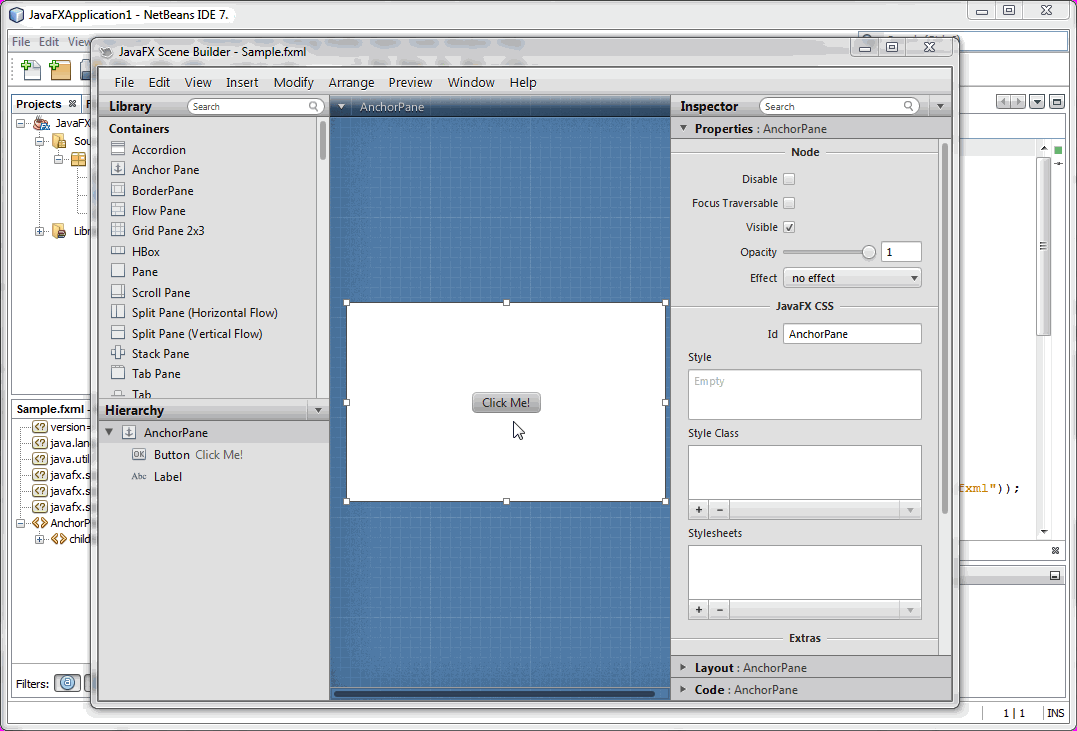The image size is (1077, 731).
Task: Select the Label node in the Hierarchy
Action: point(167,476)
